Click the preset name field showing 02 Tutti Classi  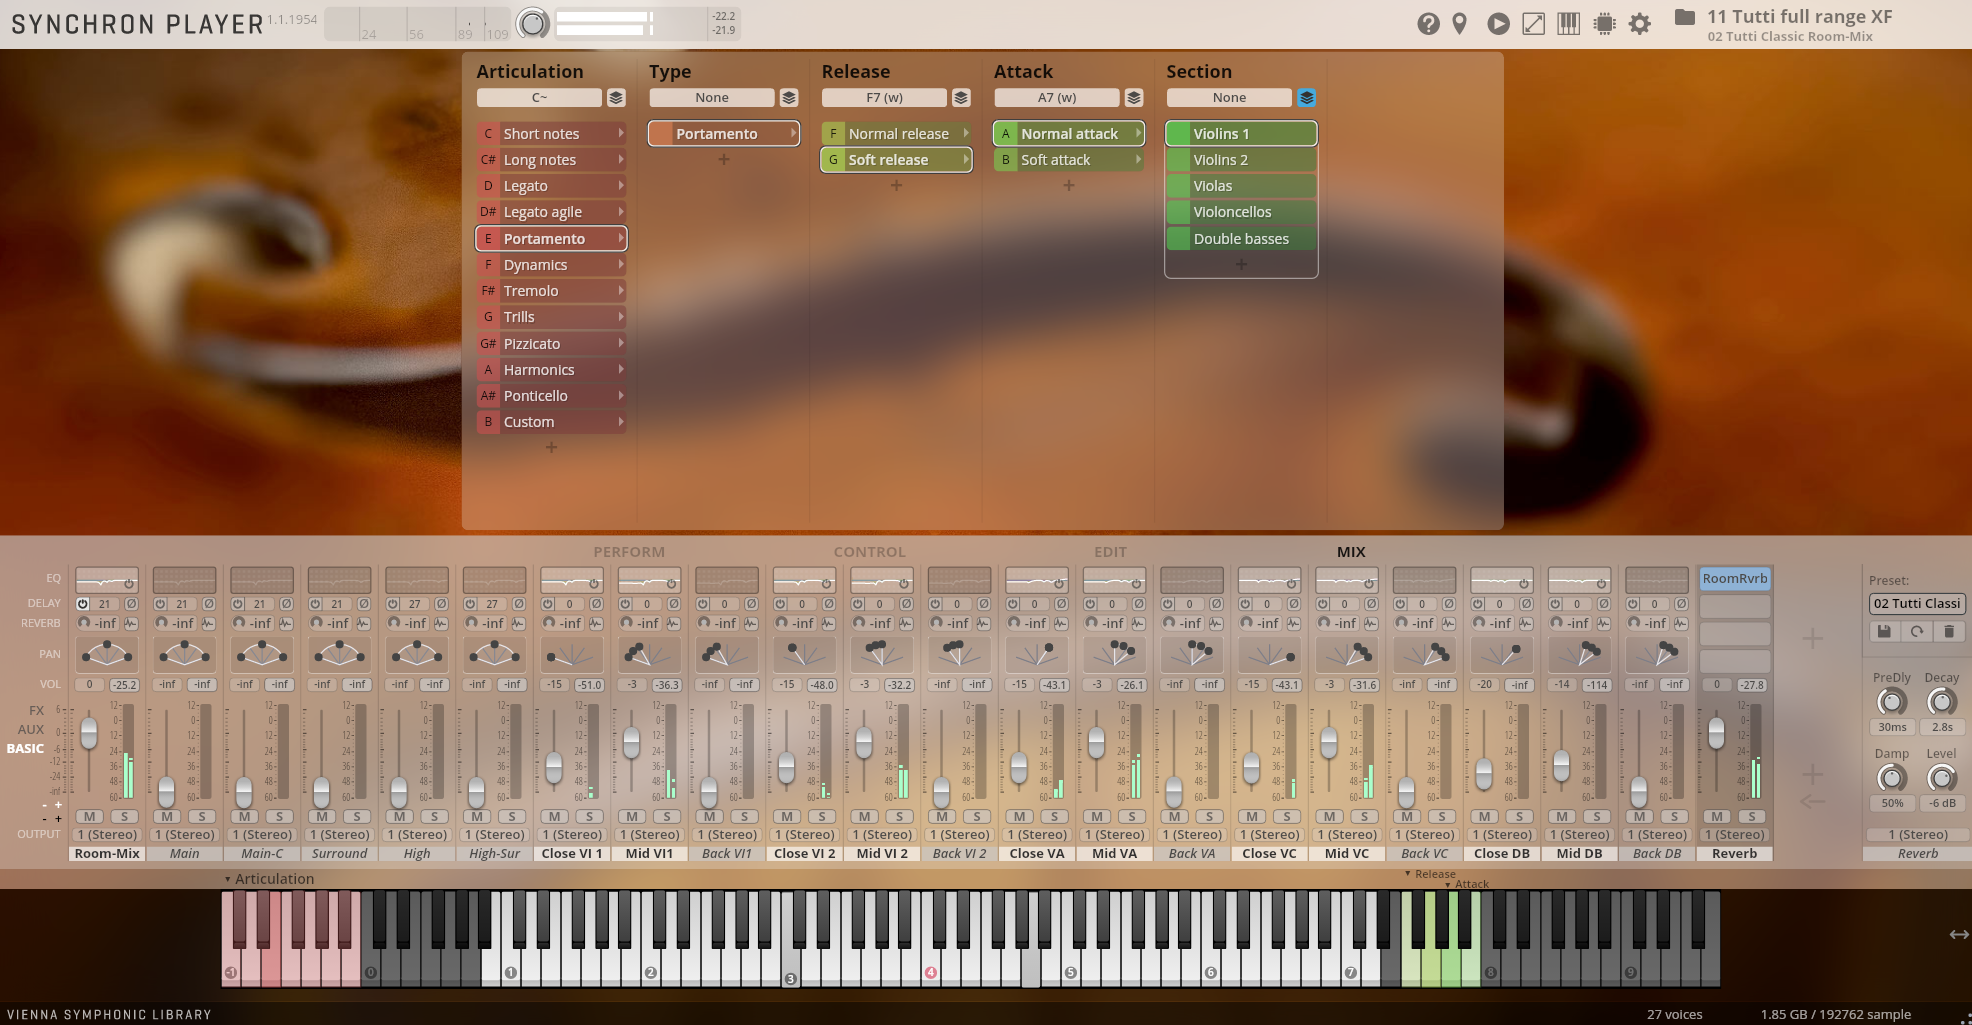point(1916,603)
